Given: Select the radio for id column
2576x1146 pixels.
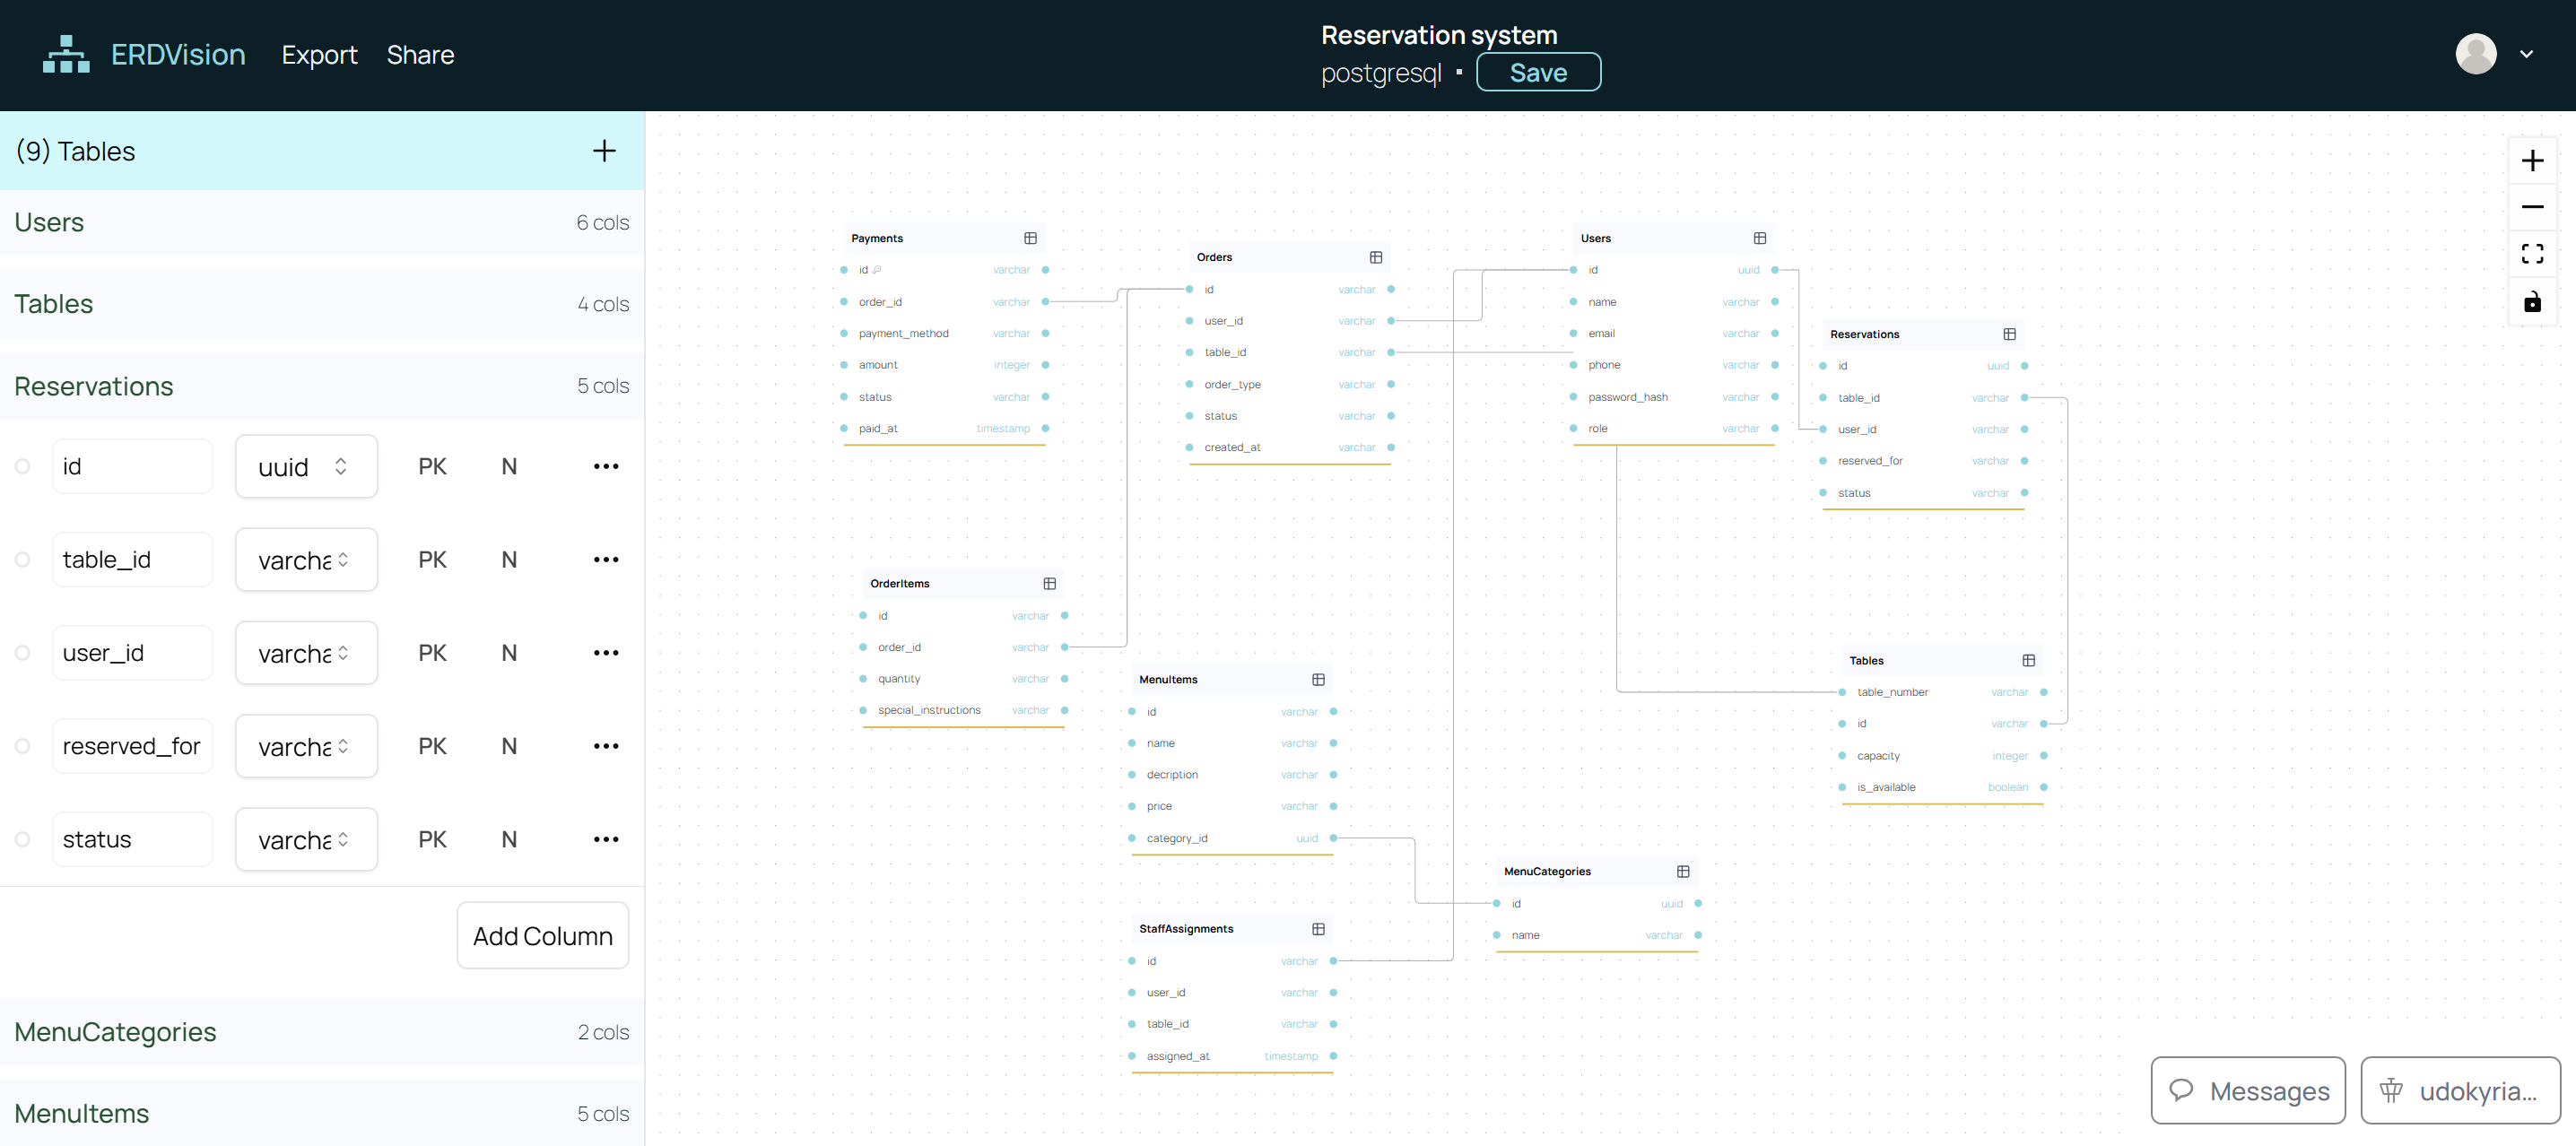Looking at the screenshot, I should (x=23, y=466).
